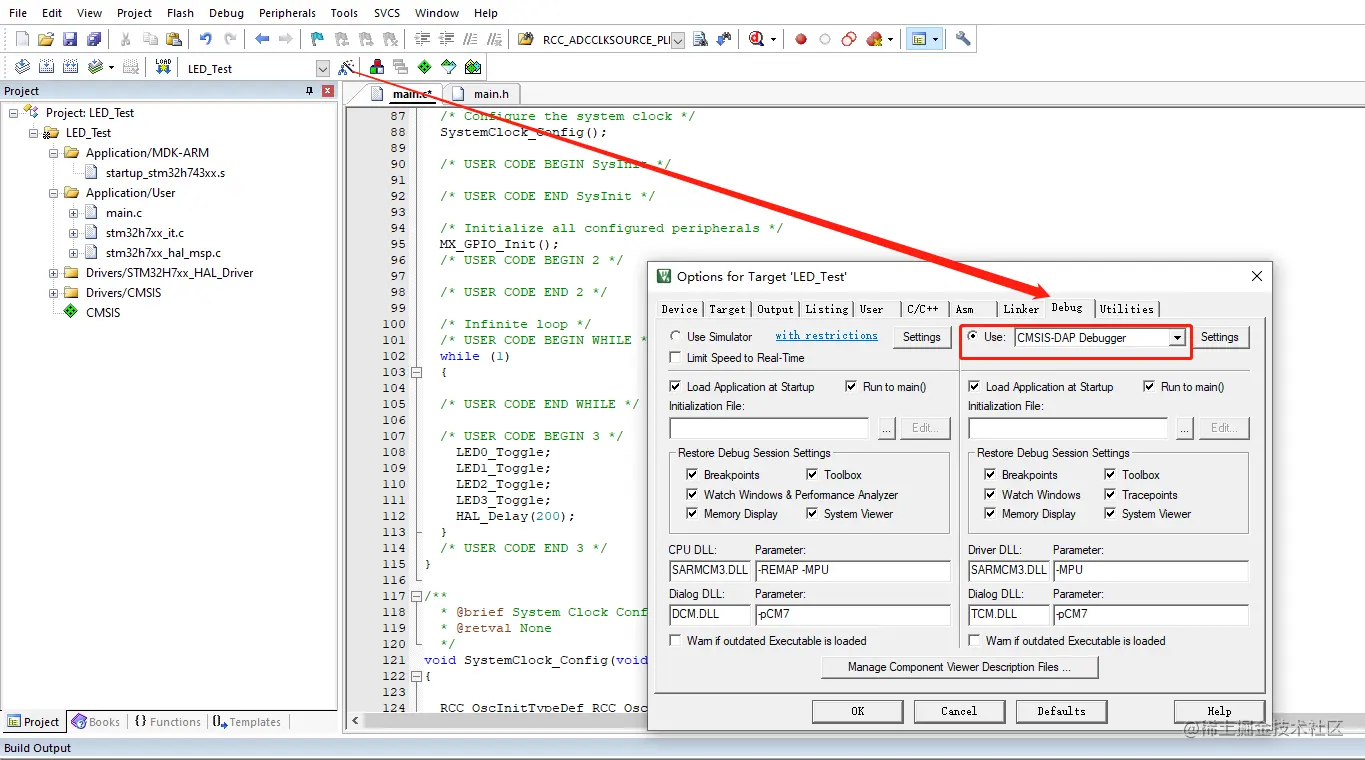Switch to the Functions pane tab
Image resolution: width=1365 pixels, height=760 pixels.
coord(167,722)
